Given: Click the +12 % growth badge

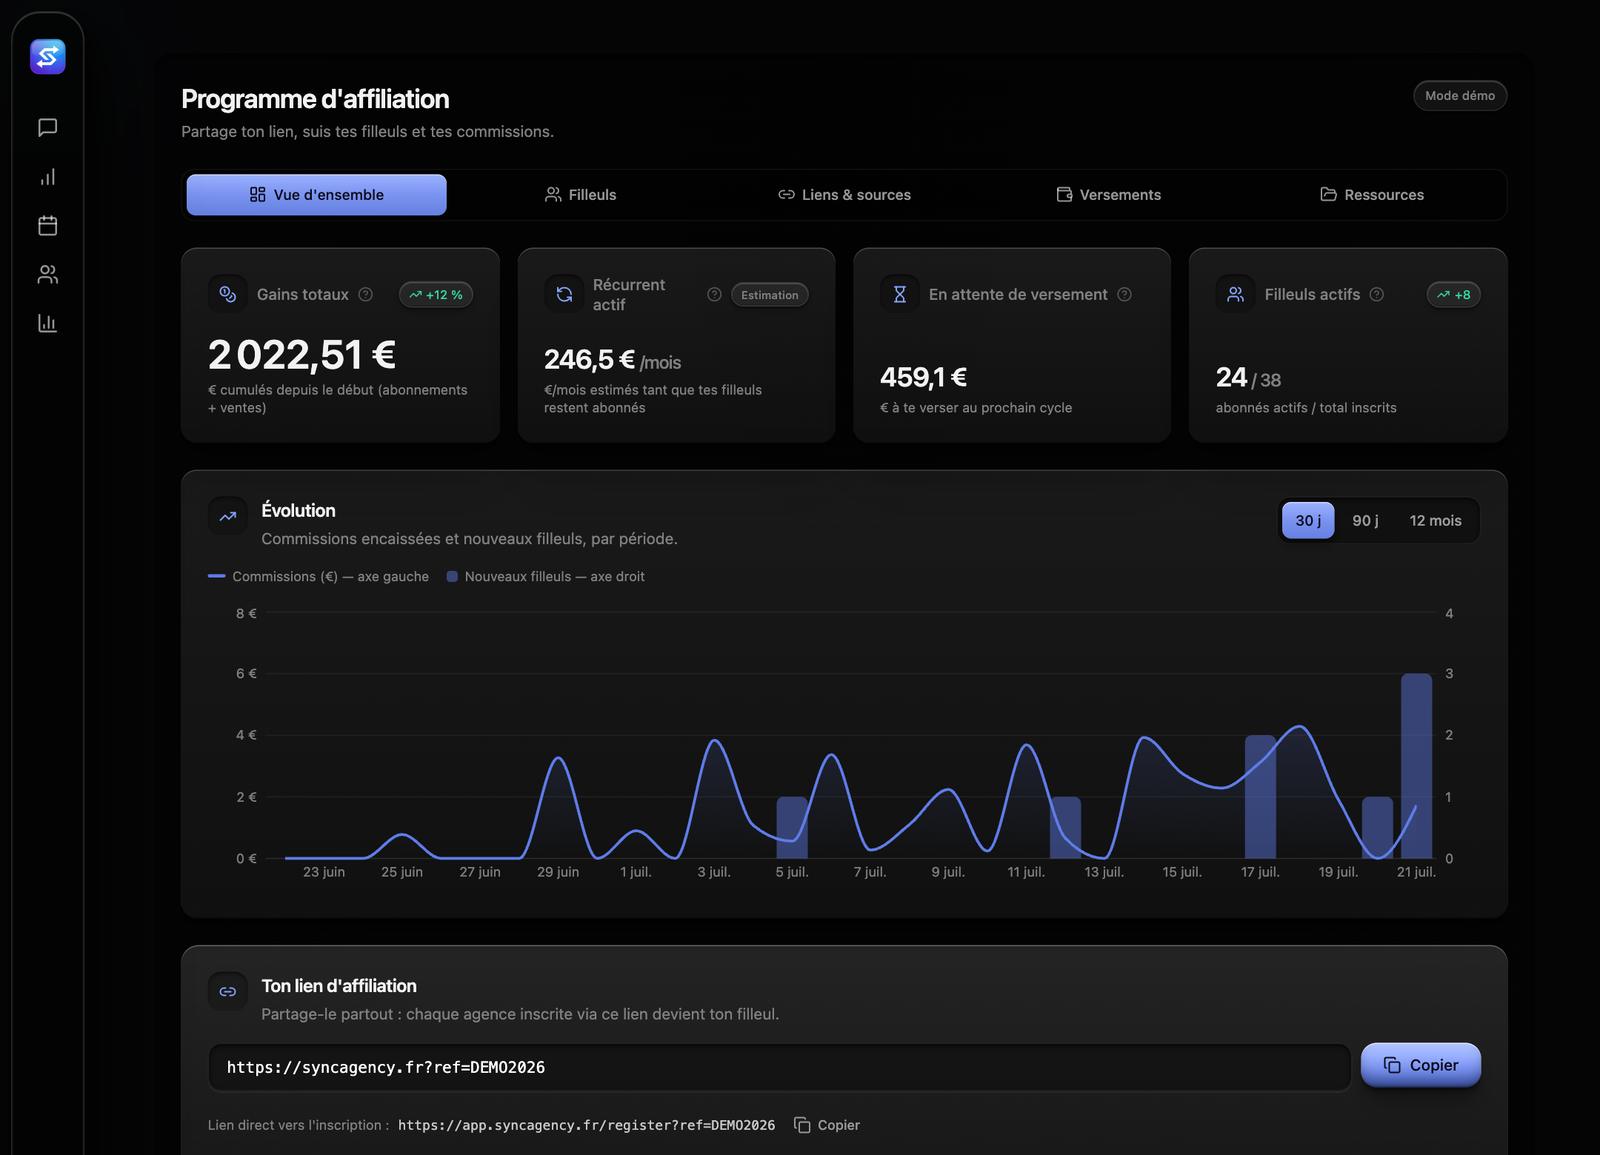Looking at the screenshot, I should coord(436,294).
